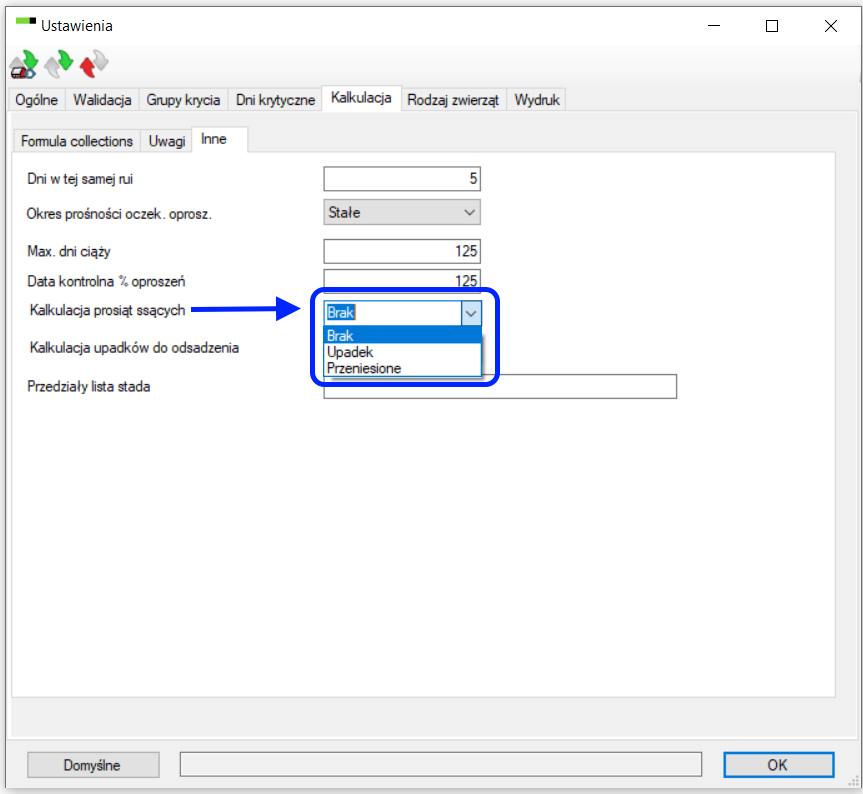Click the first toolbar icon with green arrow and truck

tap(24, 64)
